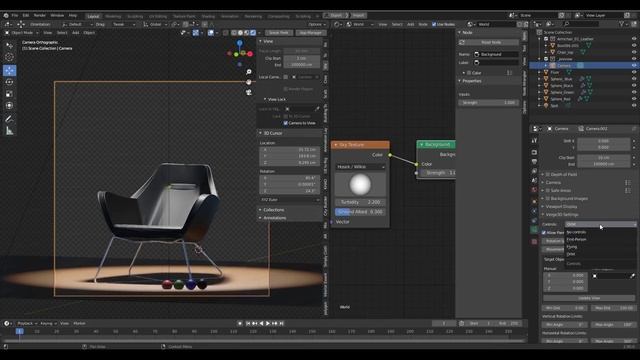Click the Sneak Peek button

pyautogui.click(x=279, y=33)
